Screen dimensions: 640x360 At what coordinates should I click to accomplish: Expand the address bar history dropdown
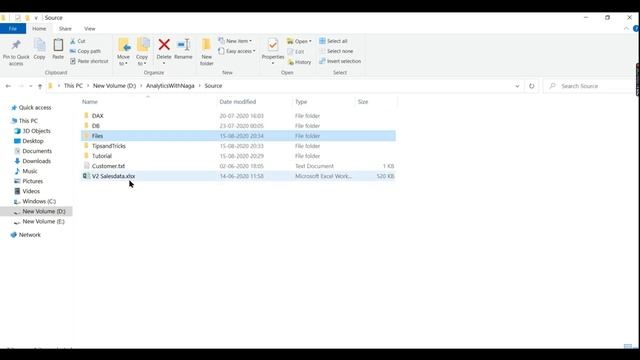point(517,86)
